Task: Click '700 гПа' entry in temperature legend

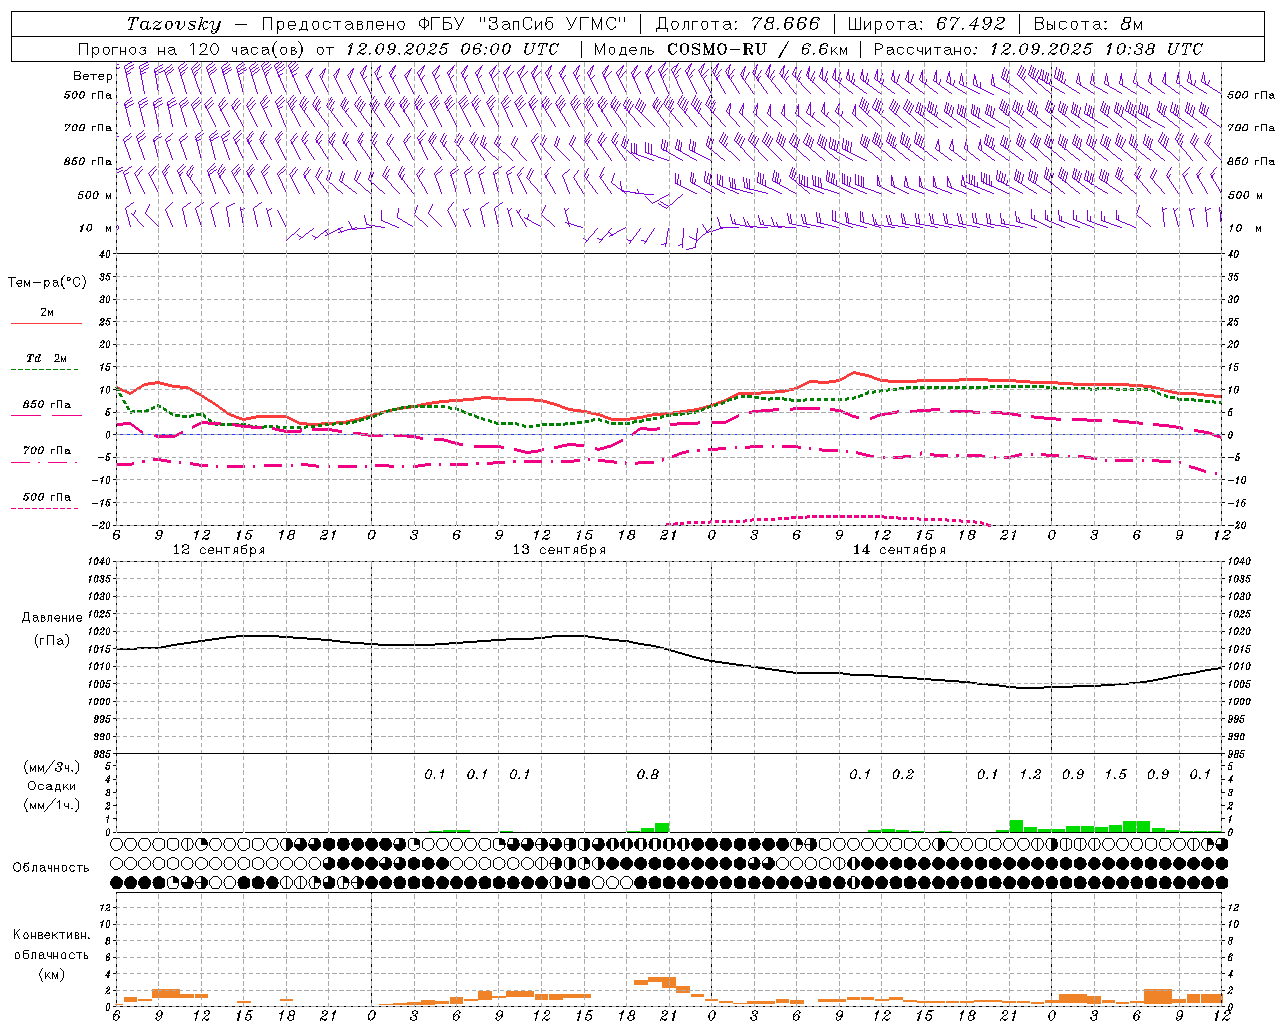Action: tap(46, 450)
